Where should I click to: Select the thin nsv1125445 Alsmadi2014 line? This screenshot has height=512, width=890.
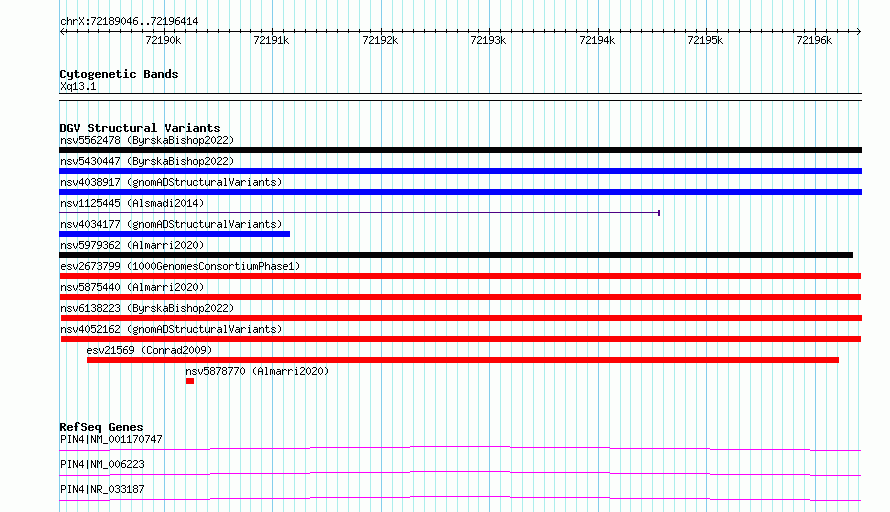359,213
